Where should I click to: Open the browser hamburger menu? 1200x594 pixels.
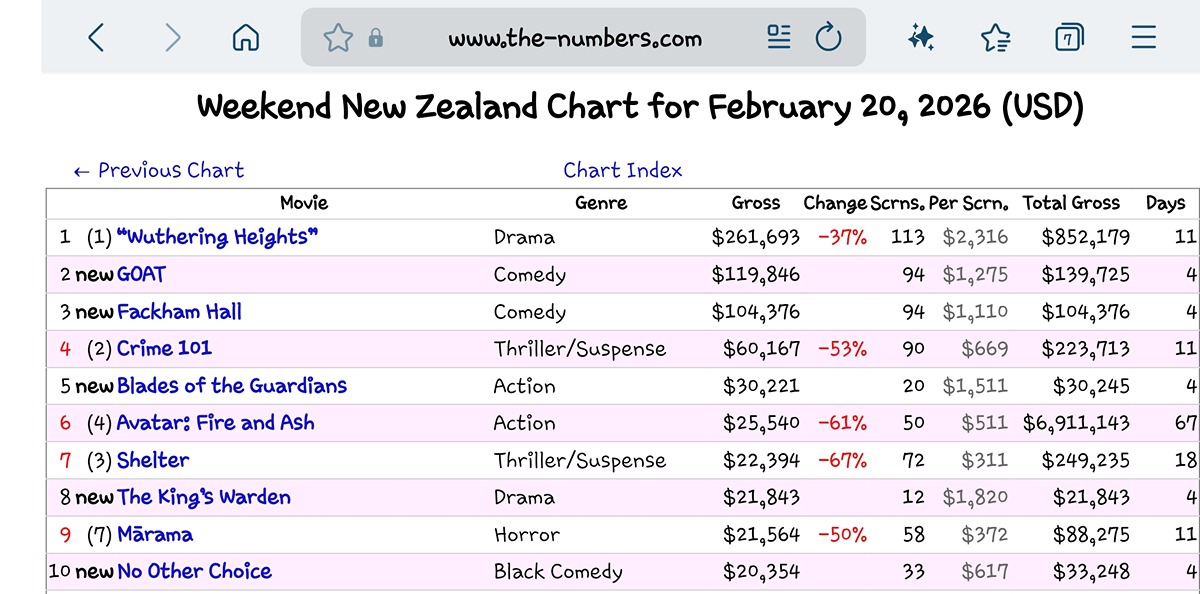point(1143,38)
